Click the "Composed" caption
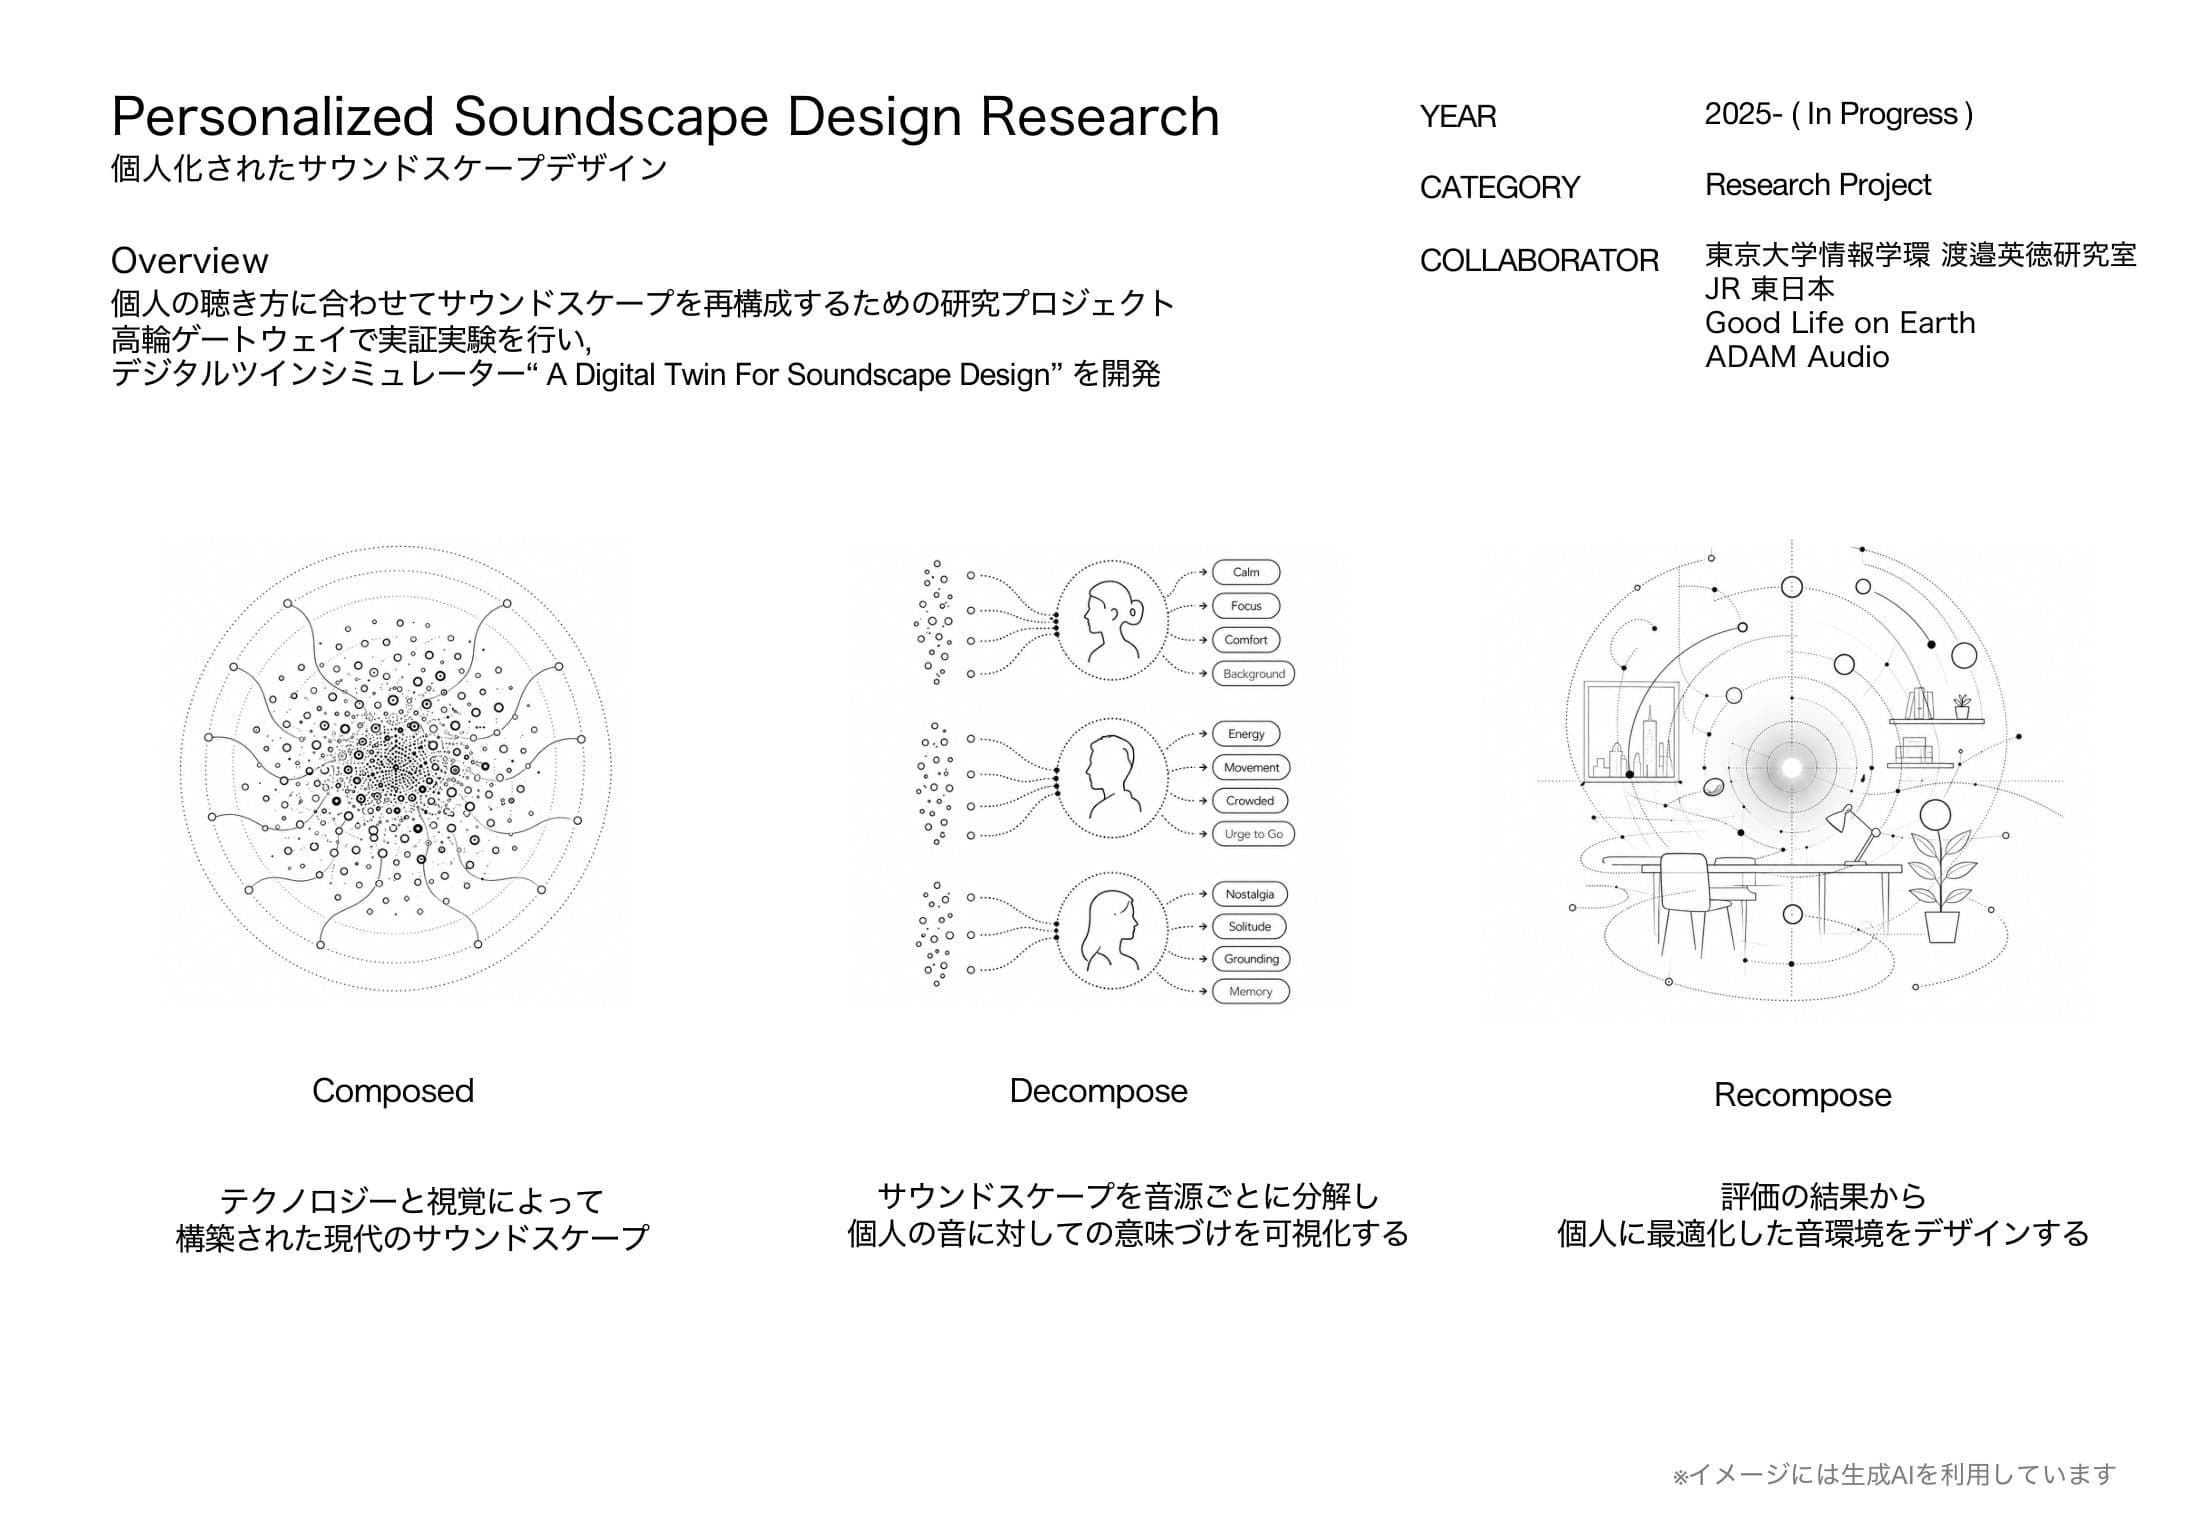The width and height of the screenshot is (2200, 1524). [393, 1091]
